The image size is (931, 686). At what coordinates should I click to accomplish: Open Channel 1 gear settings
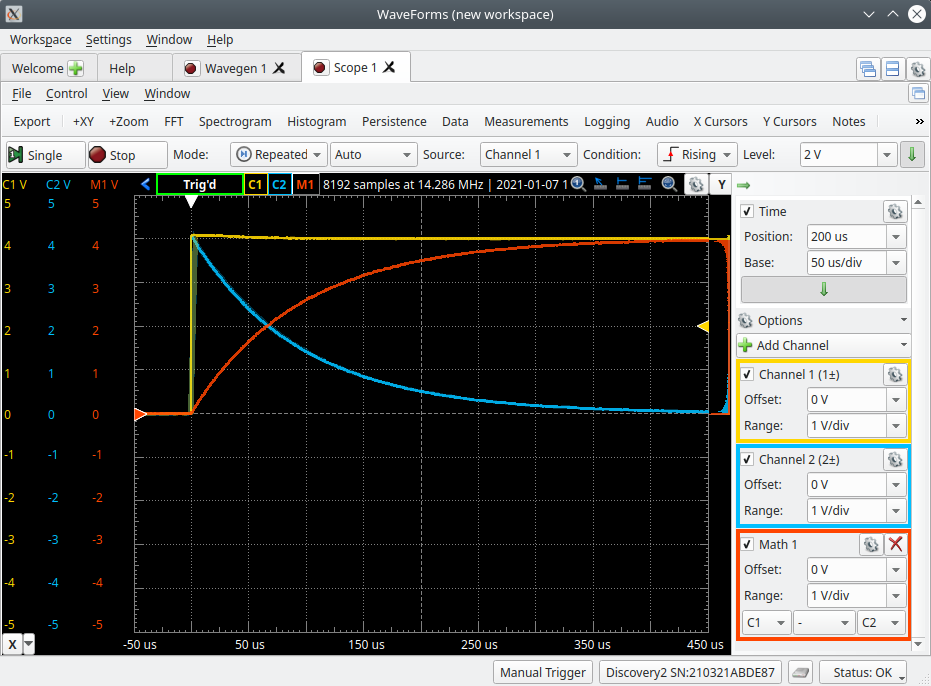pyautogui.click(x=894, y=375)
